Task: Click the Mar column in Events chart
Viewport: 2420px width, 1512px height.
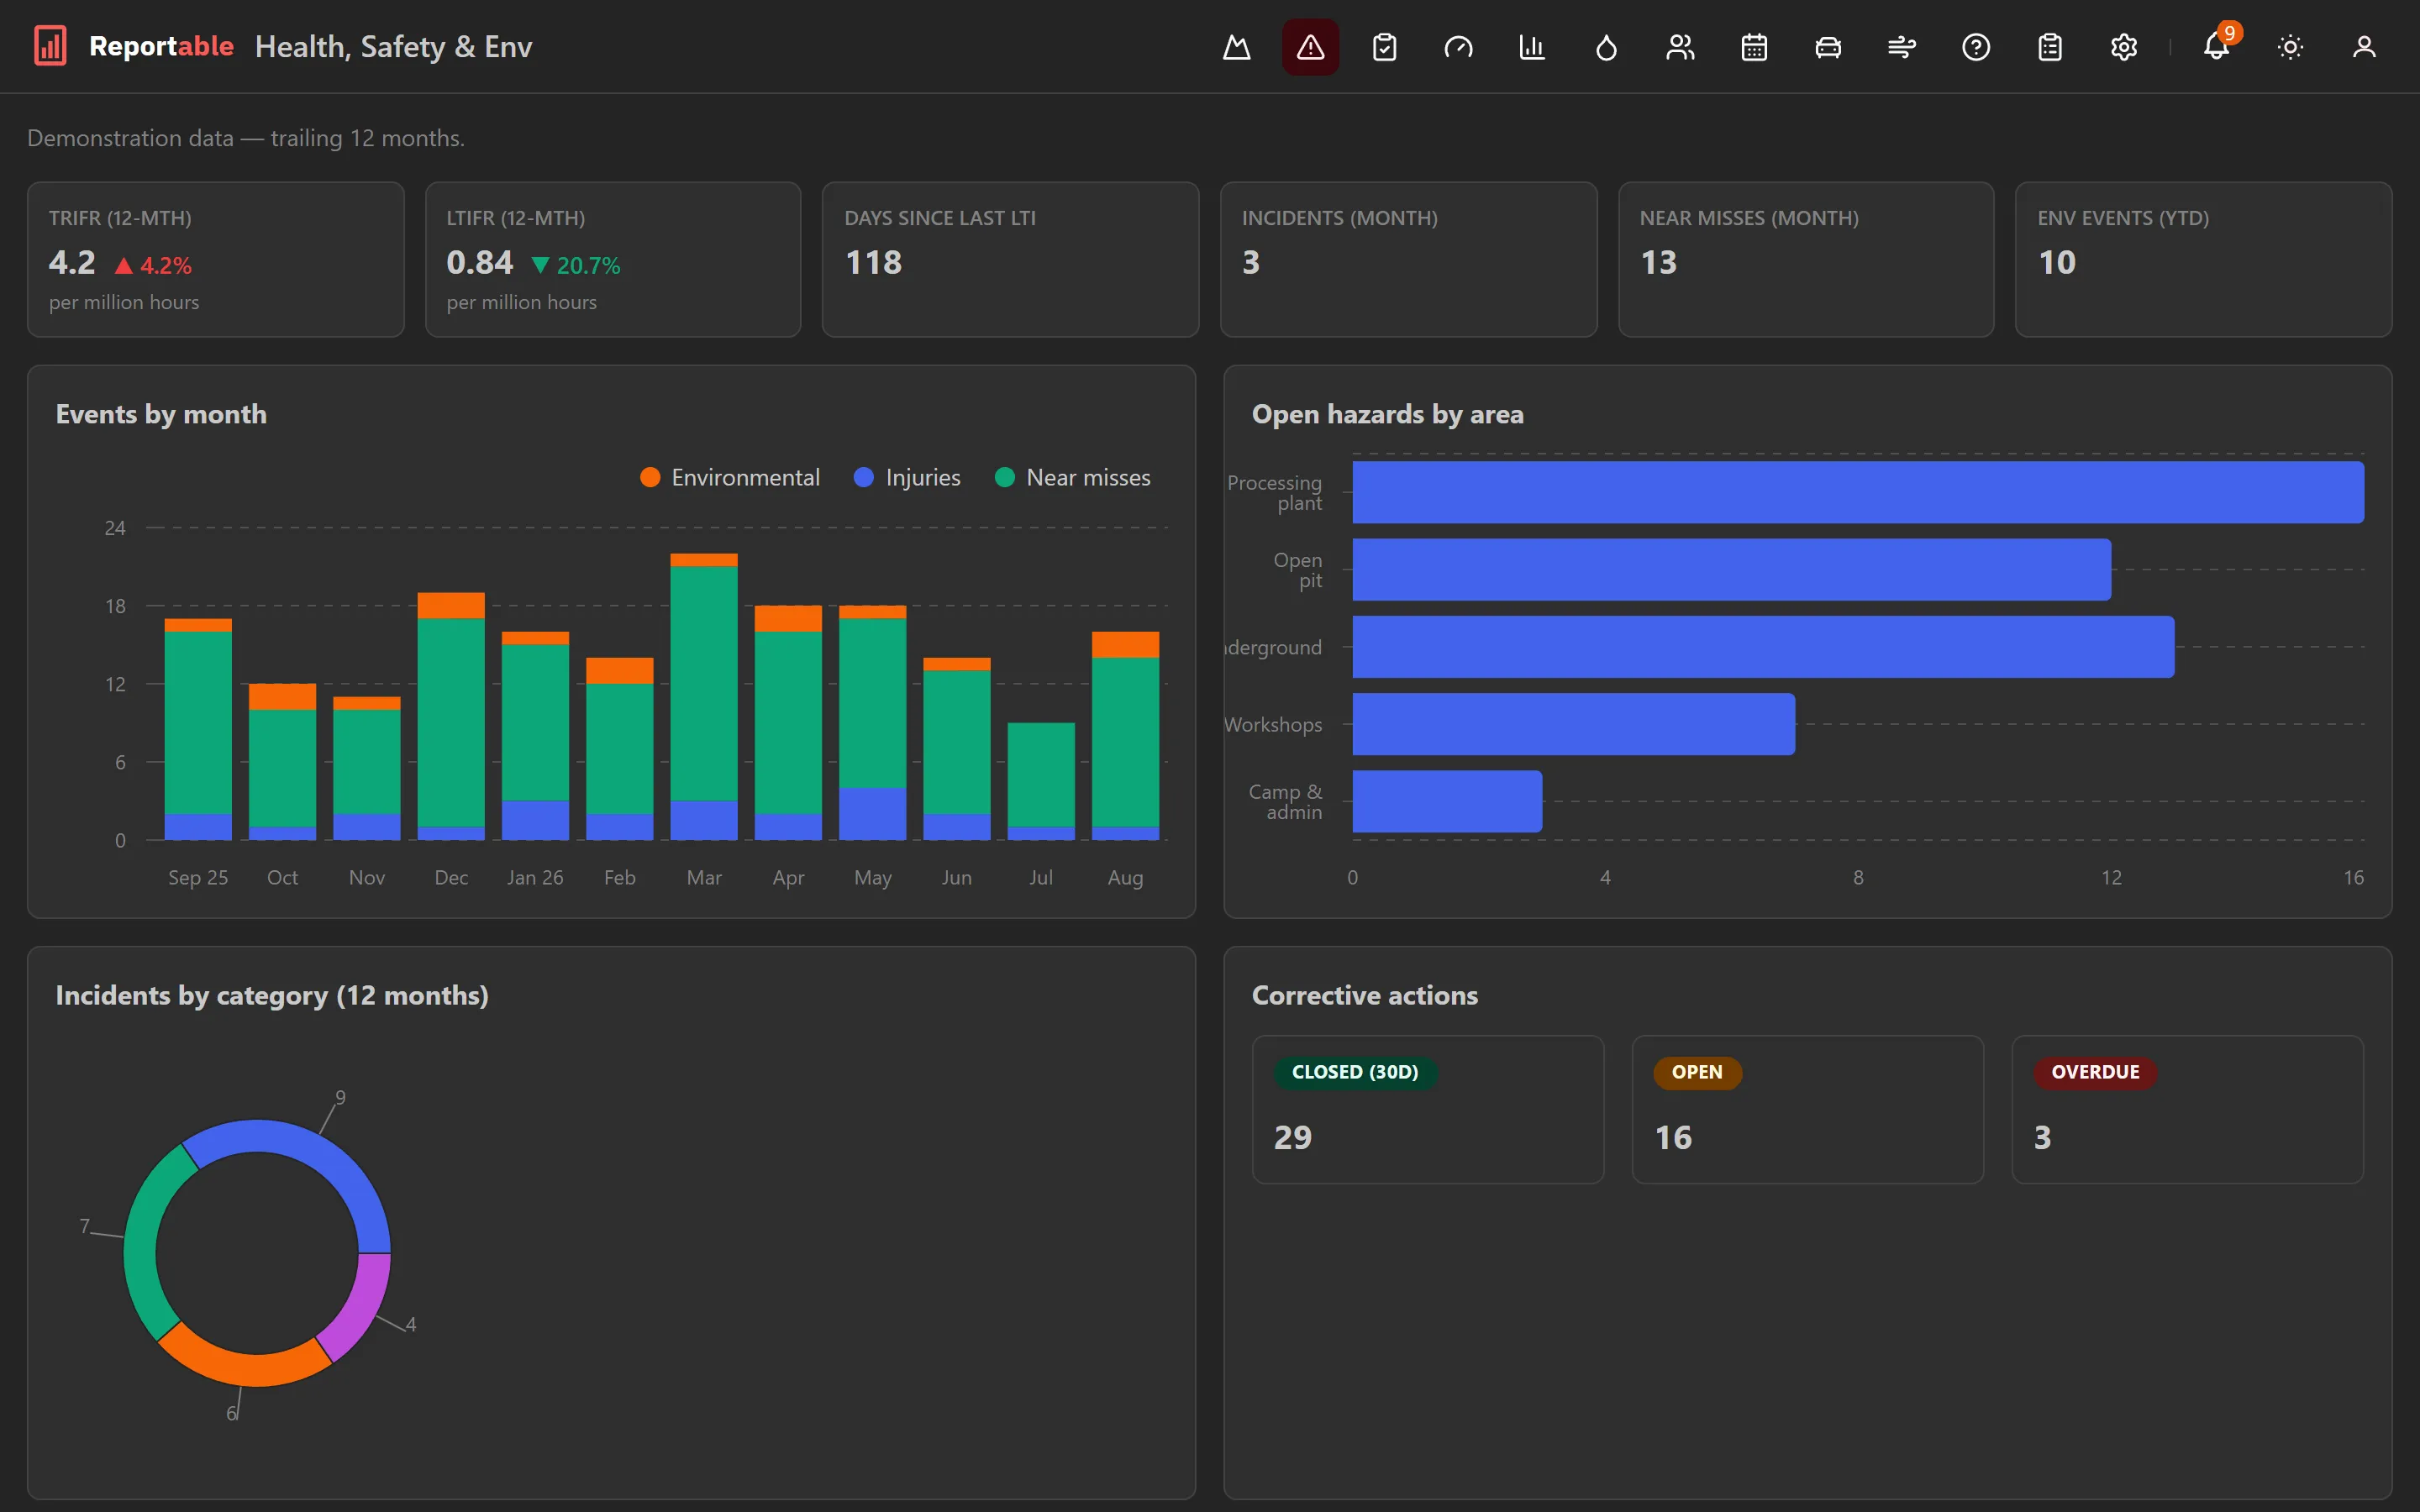Action: tap(704, 697)
